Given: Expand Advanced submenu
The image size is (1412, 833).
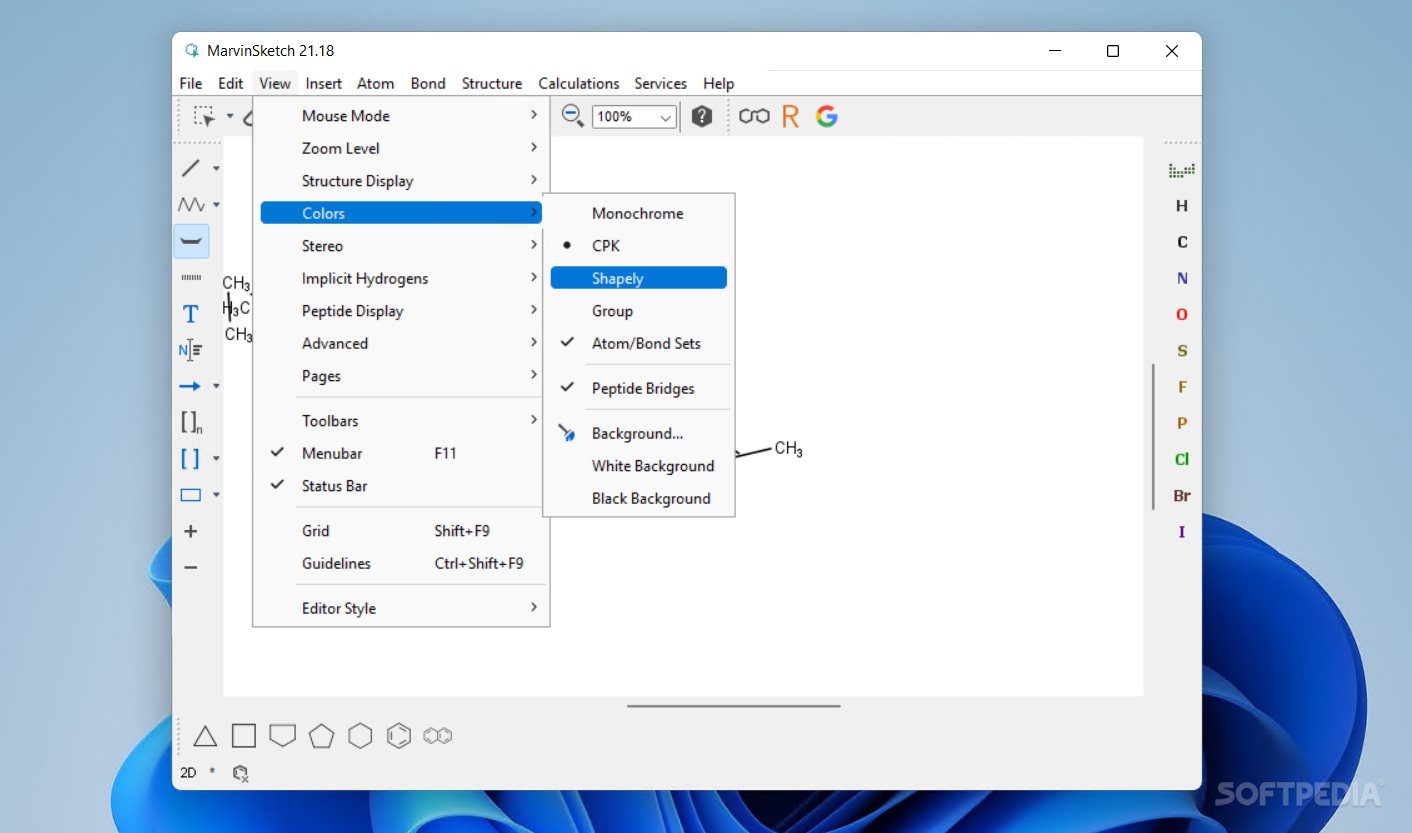Looking at the screenshot, I should (401, 343).
